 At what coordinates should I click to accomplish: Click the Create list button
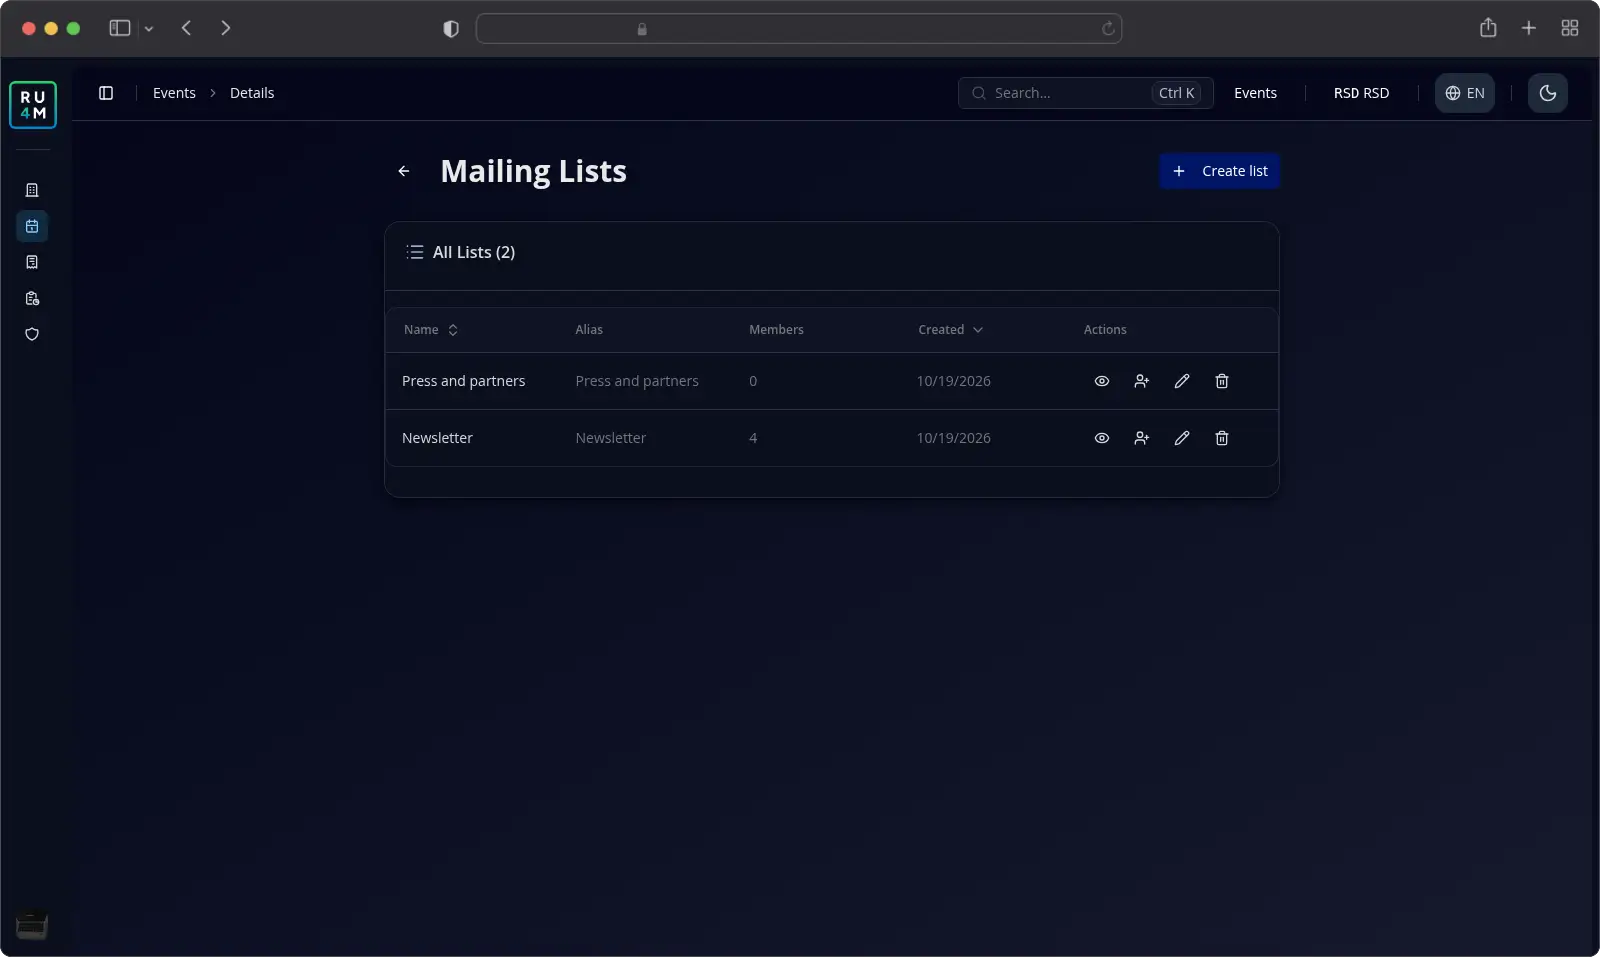tap(1220, 171)
